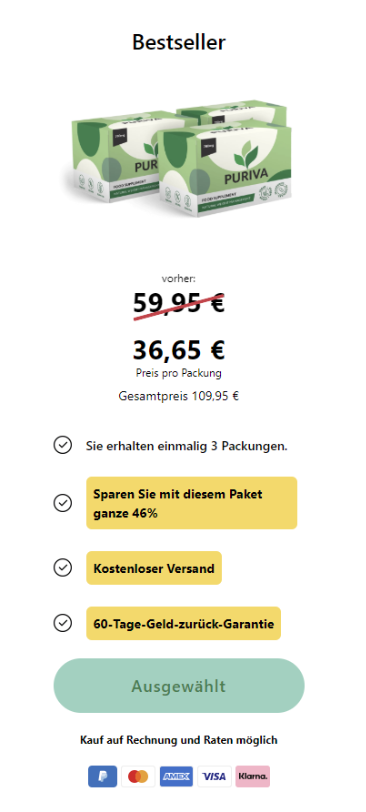Click checkmark icon beside 3 Packungen text
366x812 pixels.
[63, 445]
